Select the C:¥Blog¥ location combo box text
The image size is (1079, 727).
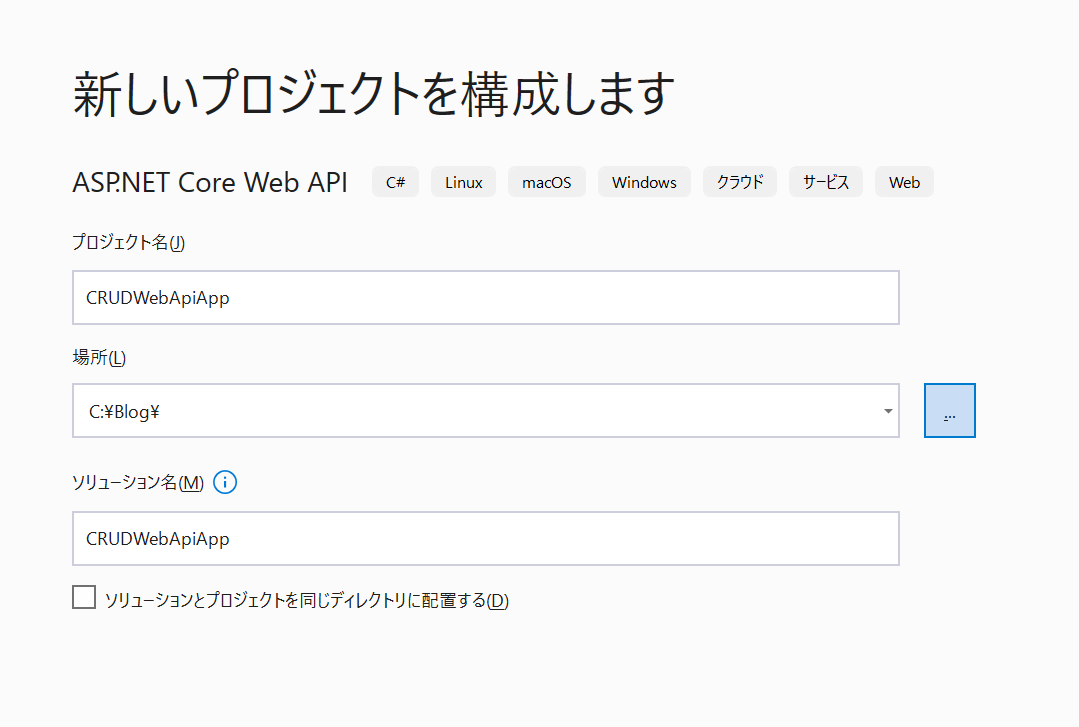tap(125, 412)
